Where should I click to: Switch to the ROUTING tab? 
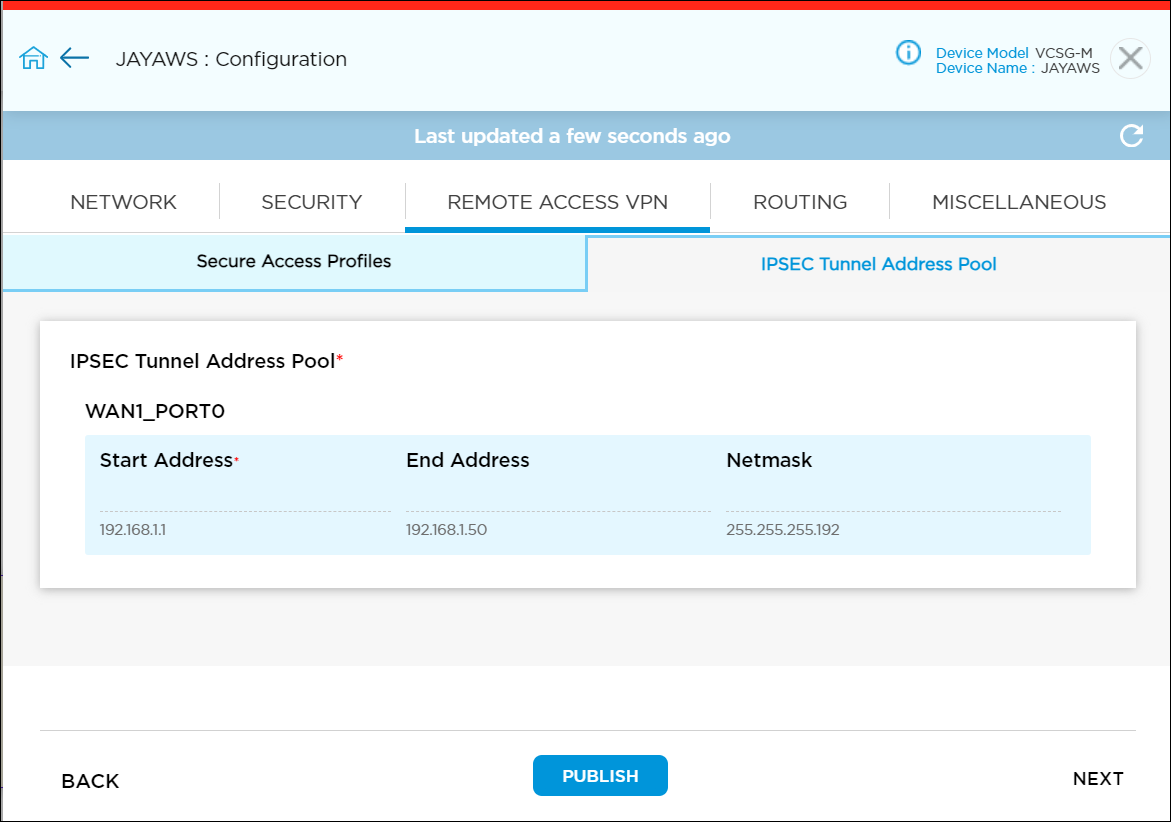tap(799, 201)
